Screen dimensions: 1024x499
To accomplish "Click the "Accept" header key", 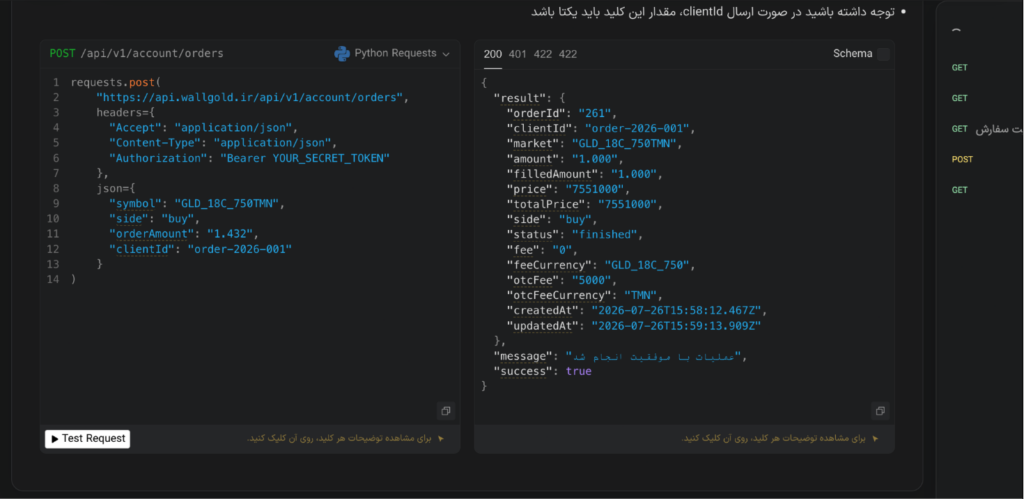I will [135, 127].
